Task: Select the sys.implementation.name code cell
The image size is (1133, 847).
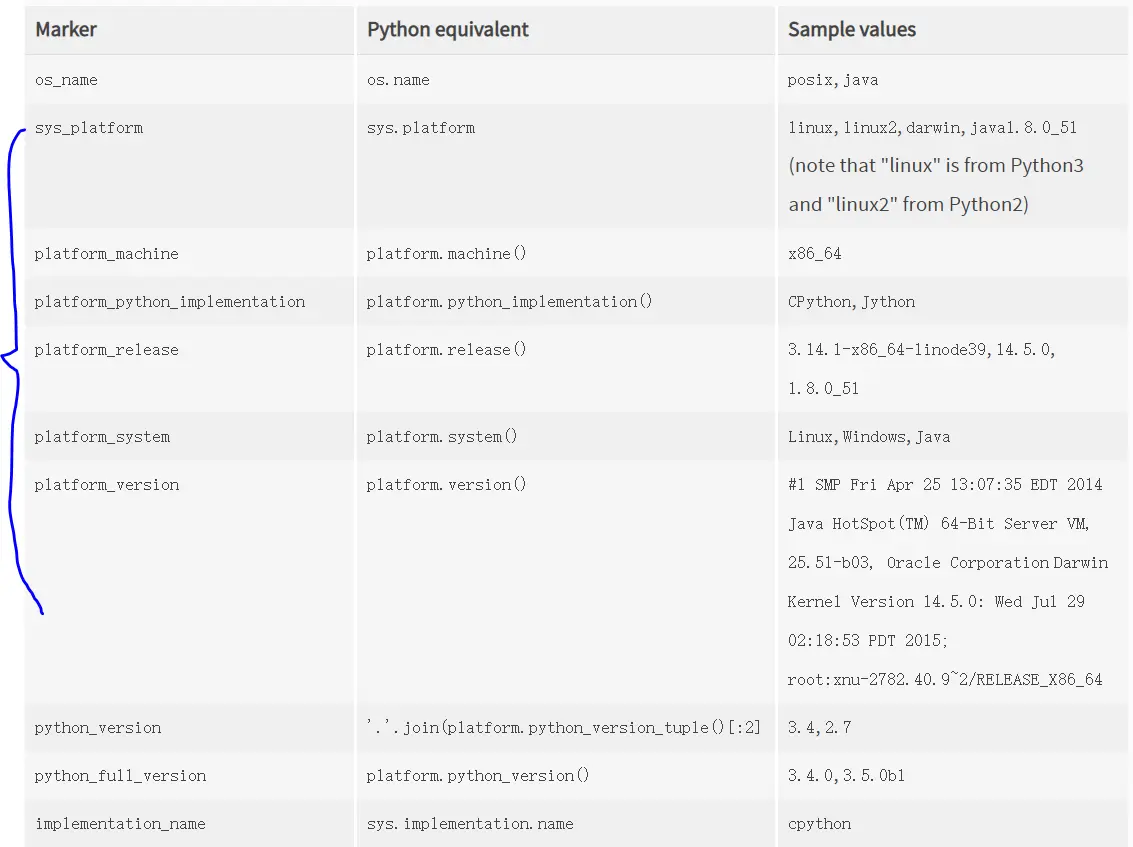Action: tap(470, 824)
